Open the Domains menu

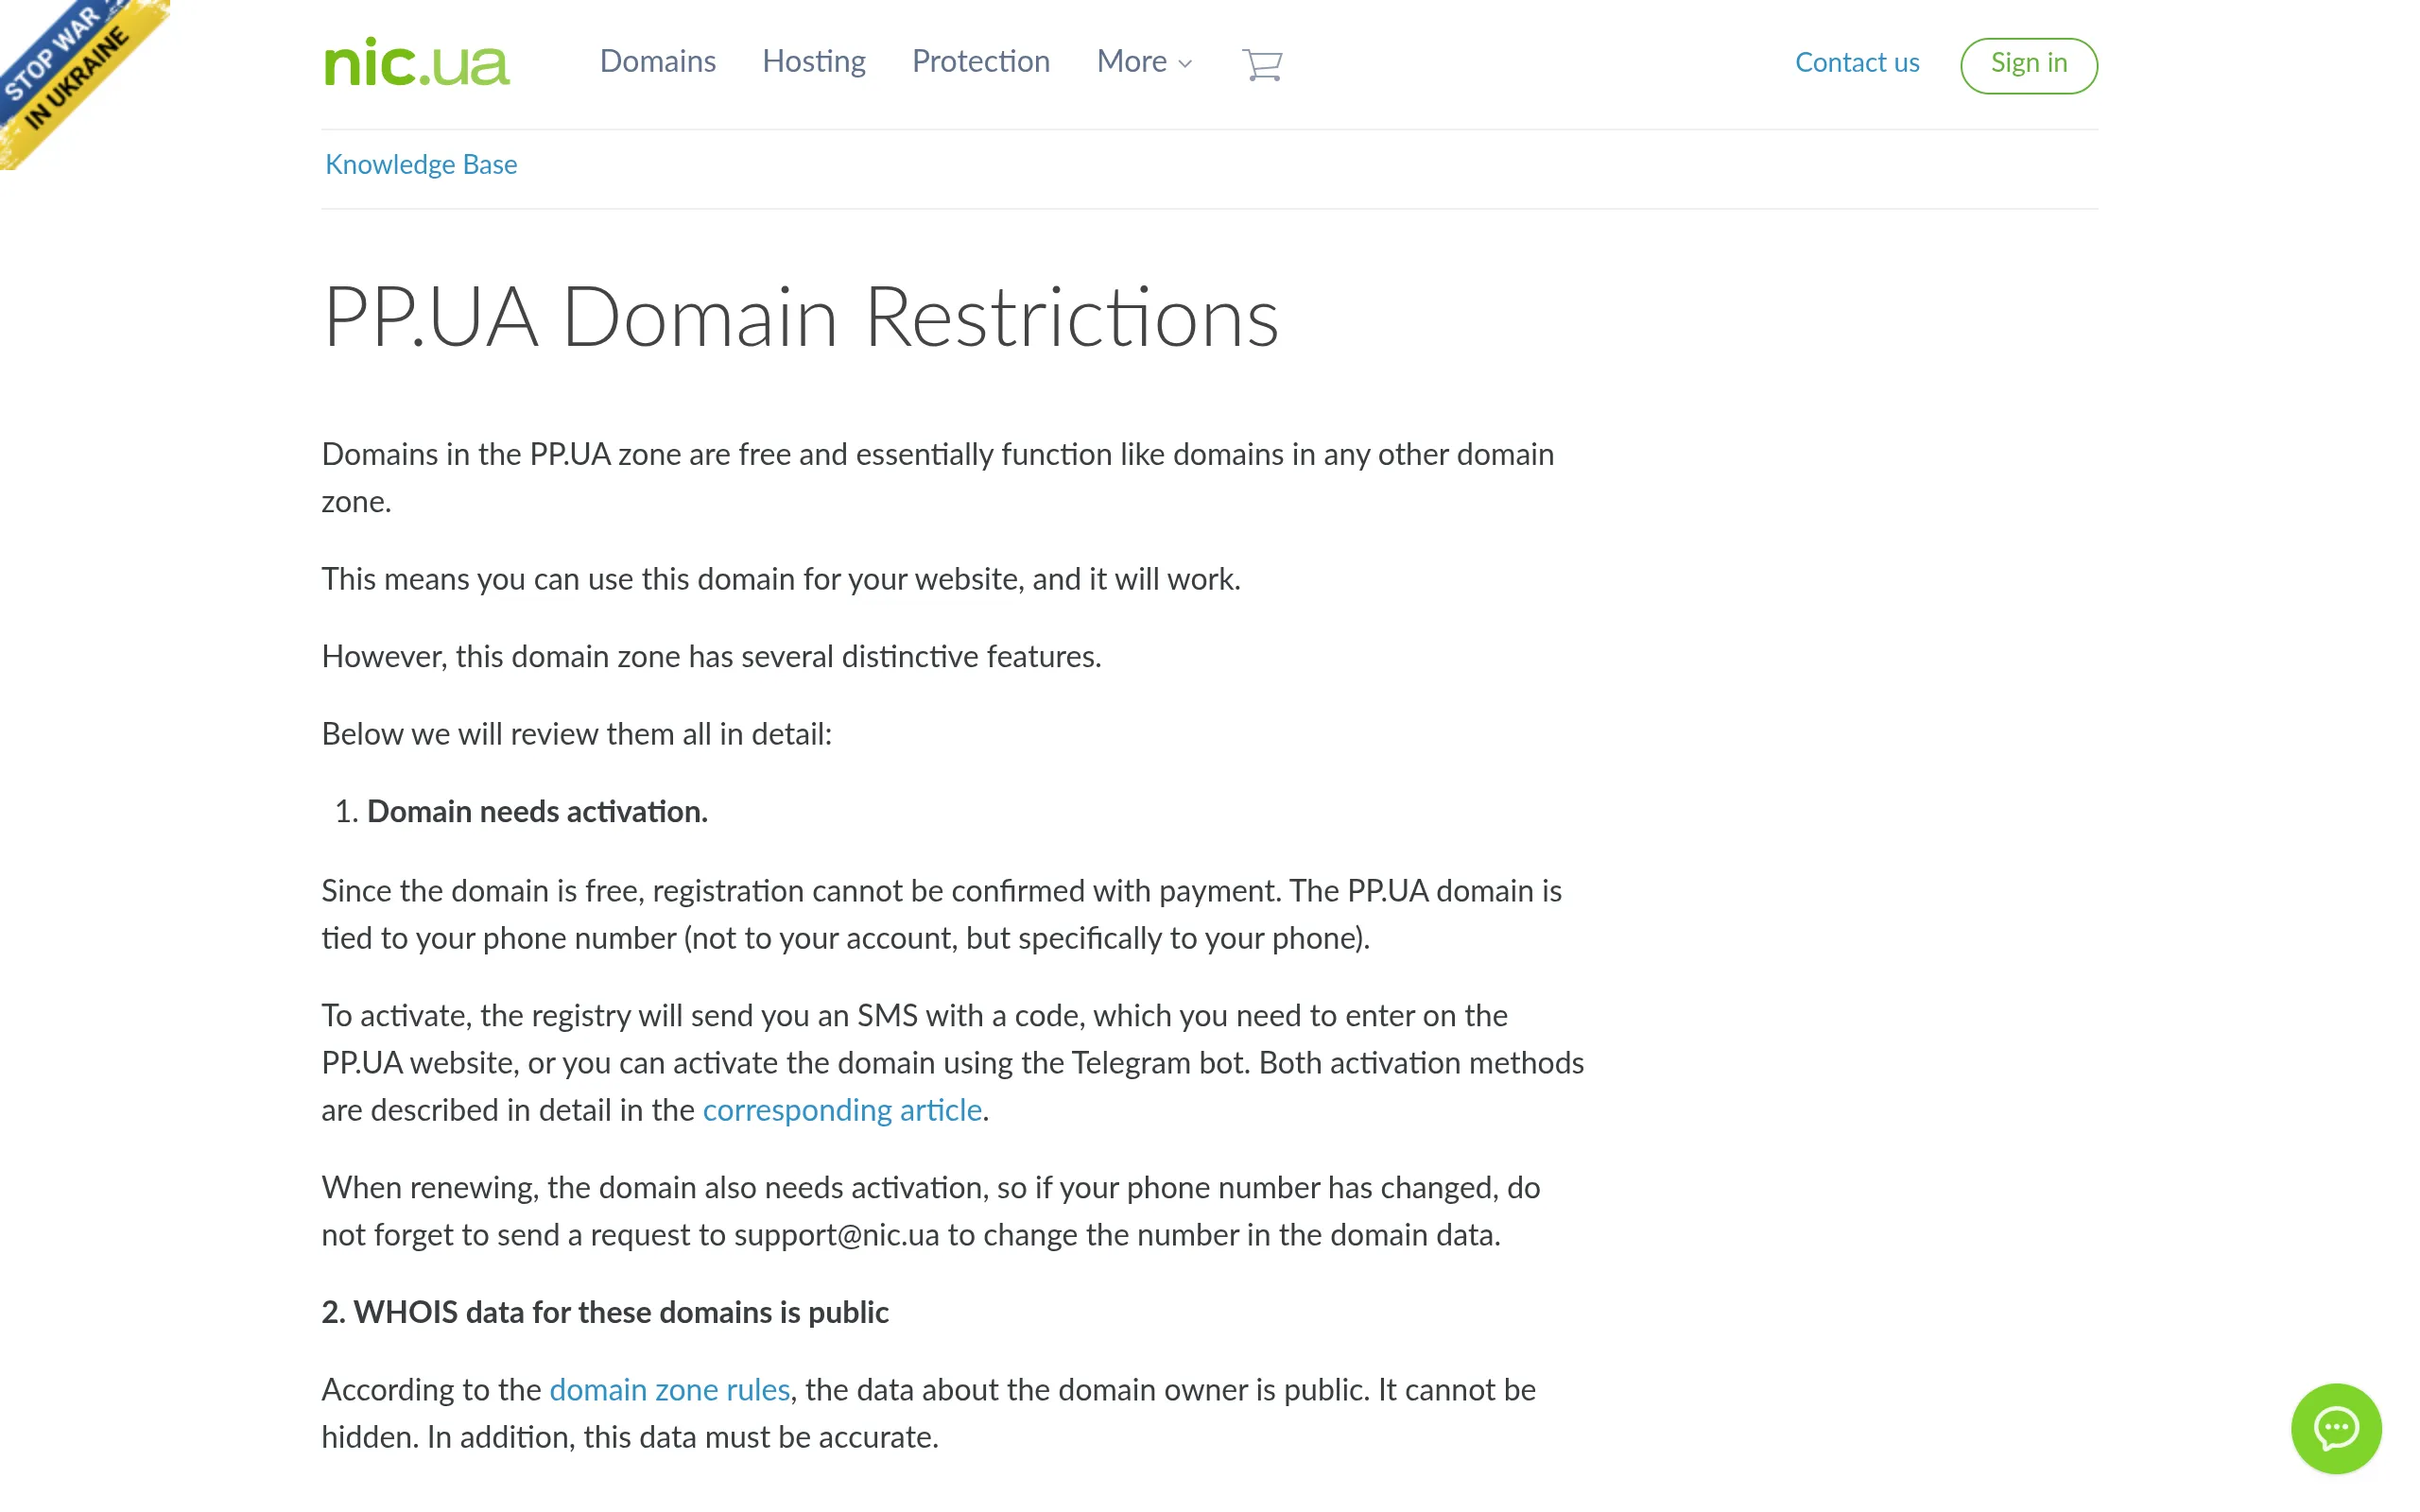658,62
